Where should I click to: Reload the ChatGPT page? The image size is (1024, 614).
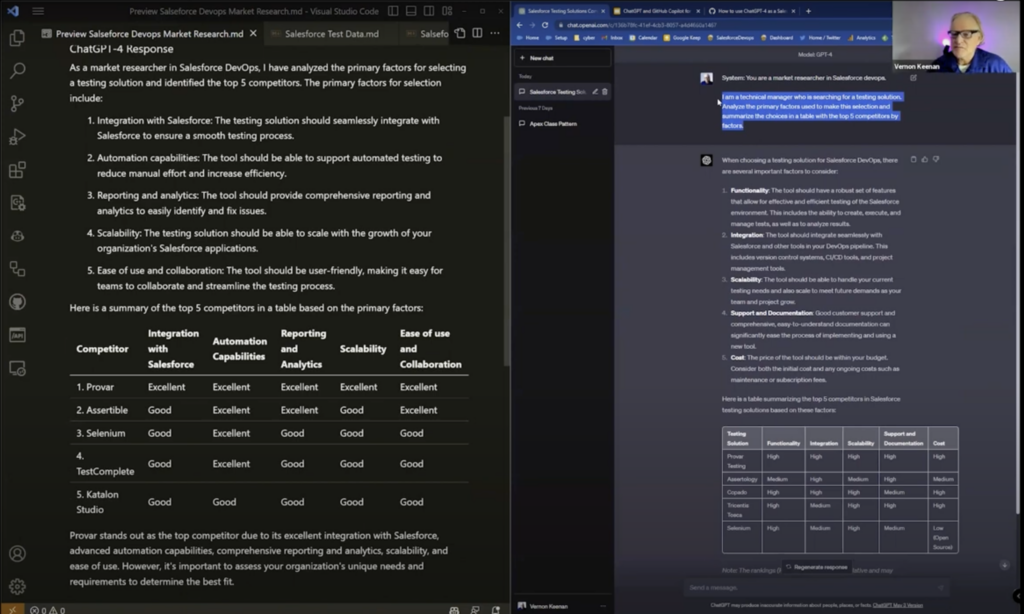click(x=545, y=25)
